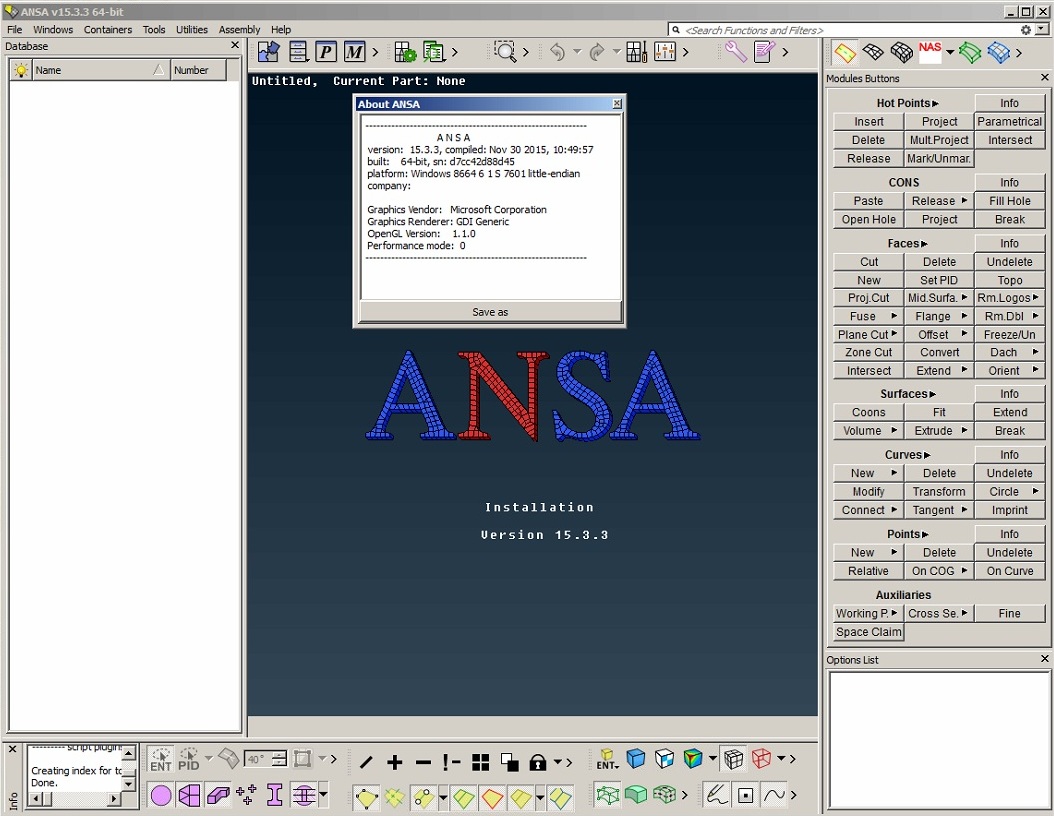Click the wrench settings icon
The image size is (1054, 816).
click(x=736, y=52)
